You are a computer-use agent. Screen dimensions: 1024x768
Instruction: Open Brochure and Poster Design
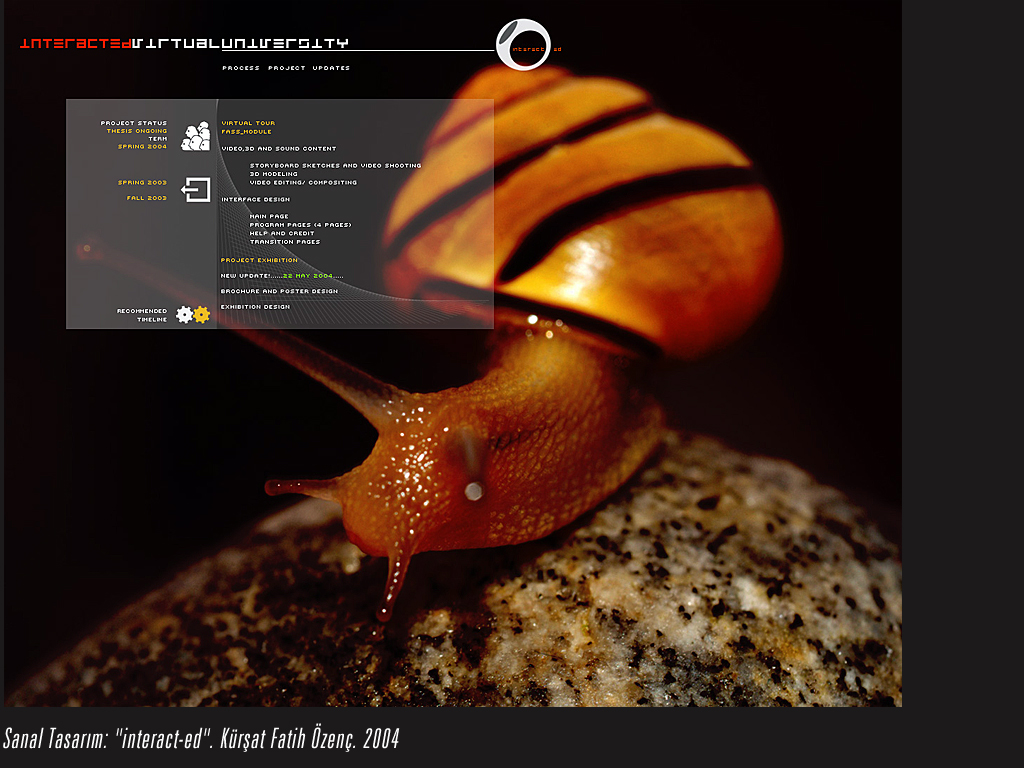coord(279,291)
